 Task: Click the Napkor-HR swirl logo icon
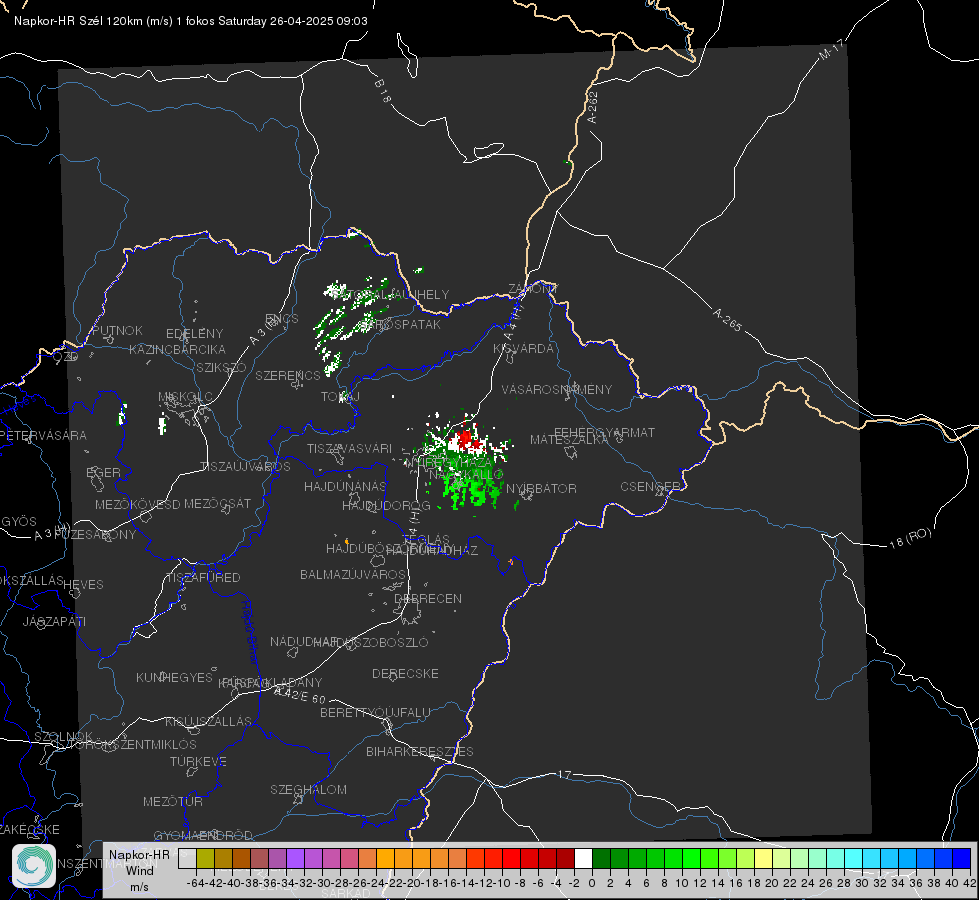point(34,866)
